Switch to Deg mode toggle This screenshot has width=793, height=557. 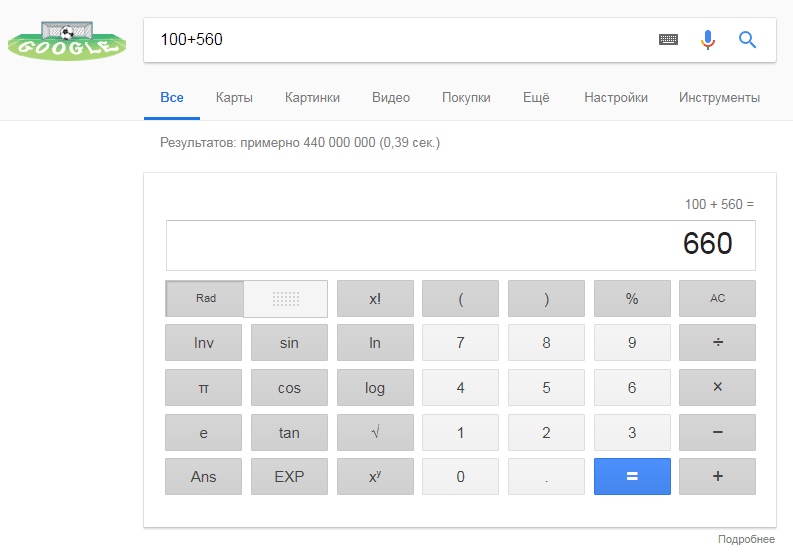pyautogui.click(x=286, y=298)
